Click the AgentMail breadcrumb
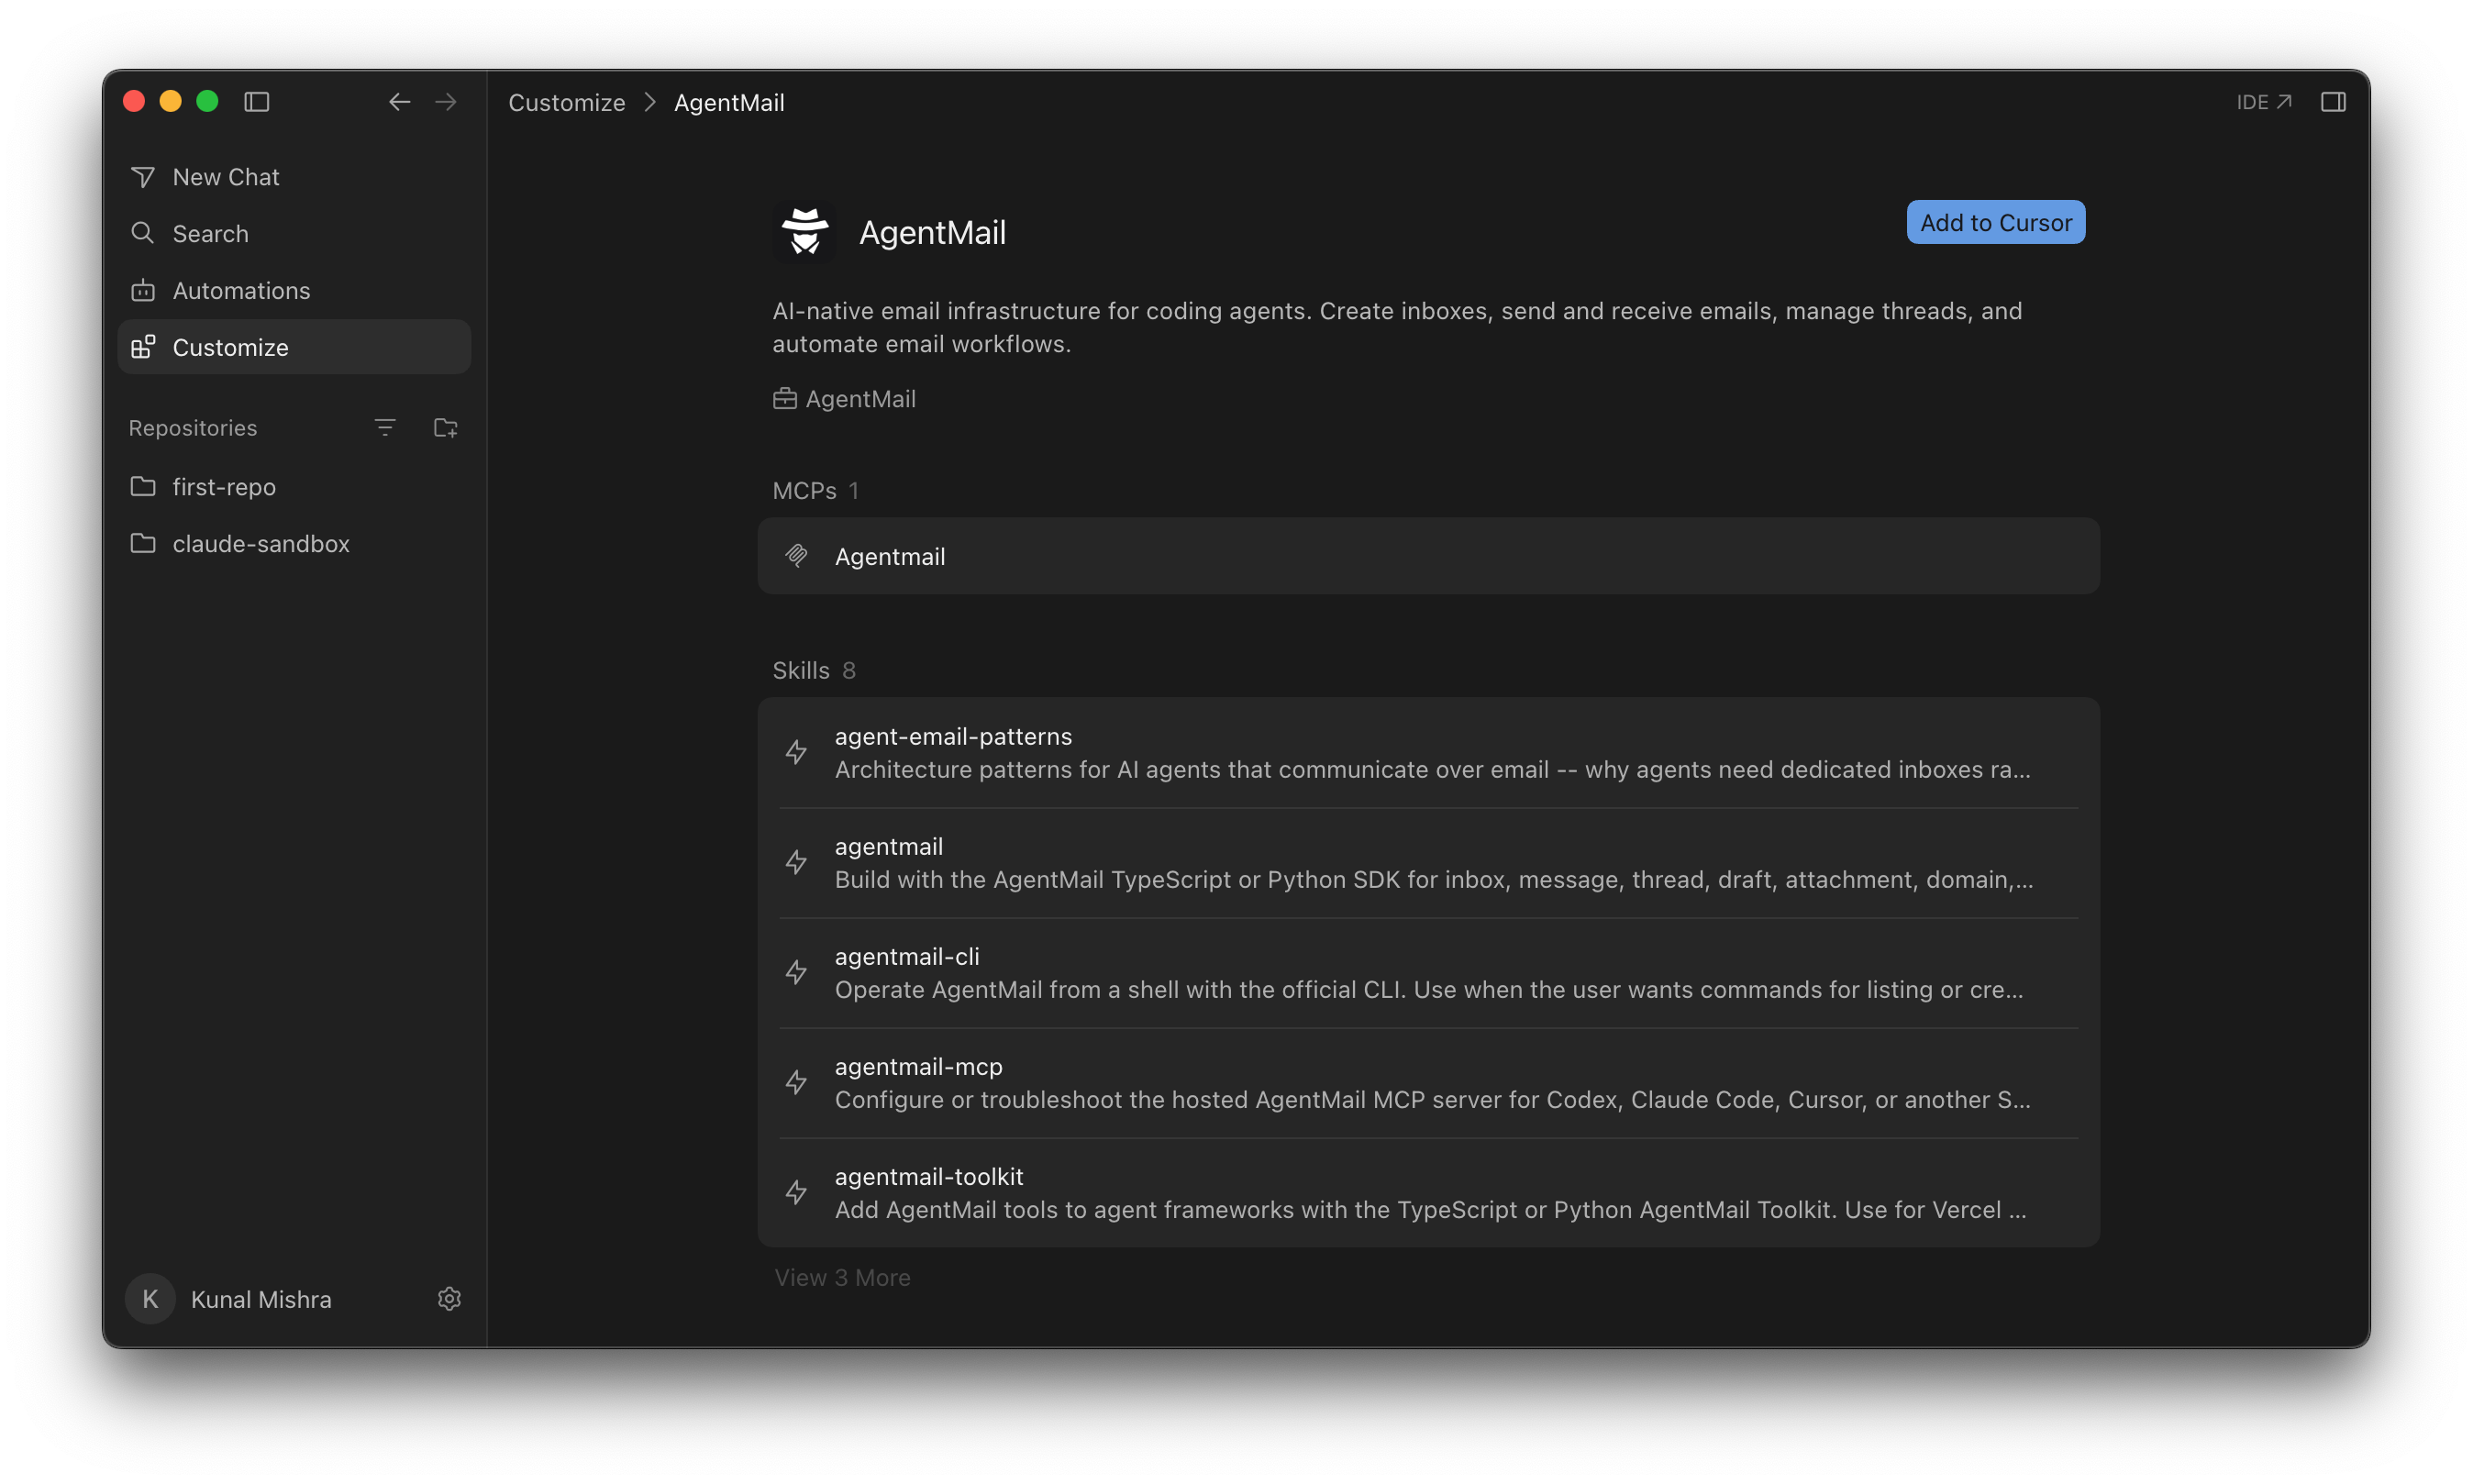Screen dimensions: 2473x1484 (x=729, y=102)
